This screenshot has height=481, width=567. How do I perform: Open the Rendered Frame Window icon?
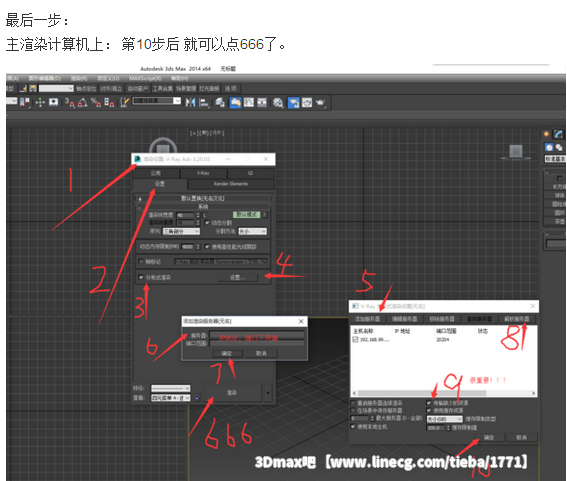coord(307,103)
